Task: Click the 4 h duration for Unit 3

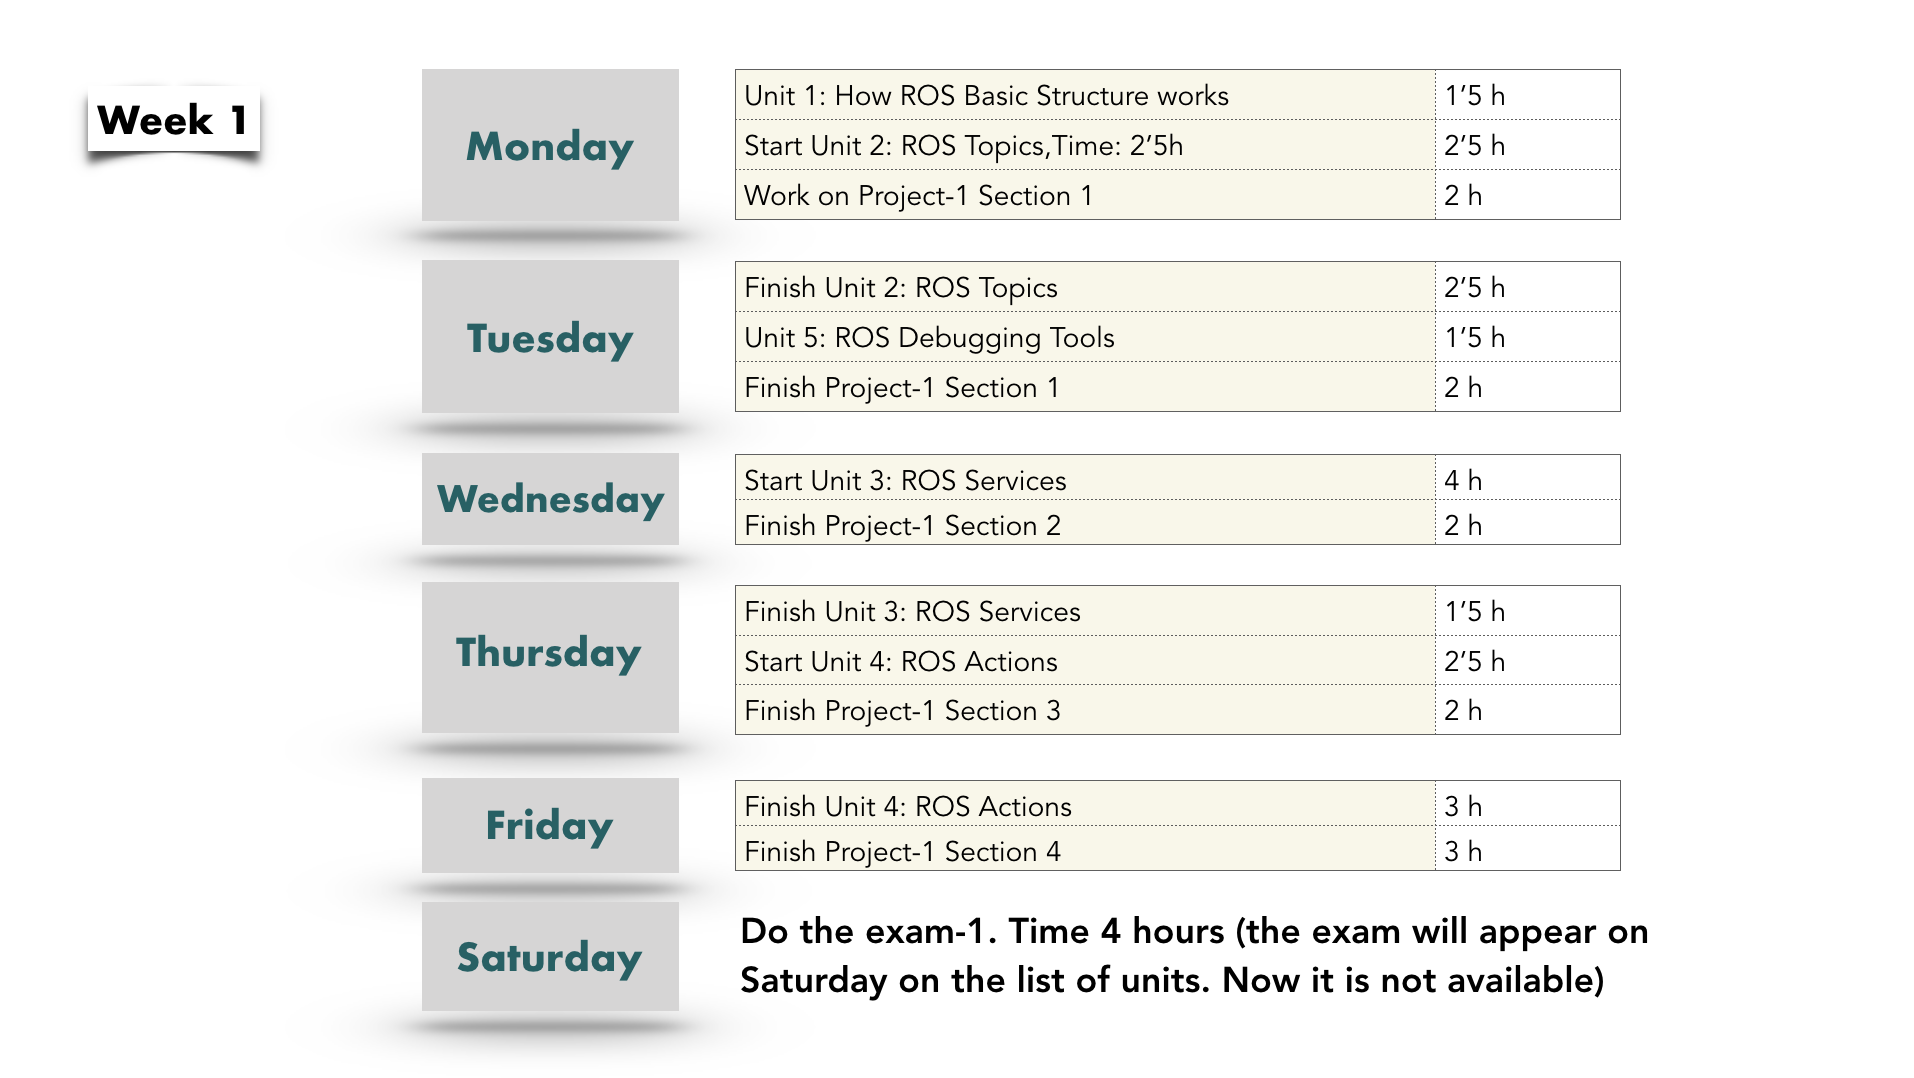Action: pos(1463,480)
